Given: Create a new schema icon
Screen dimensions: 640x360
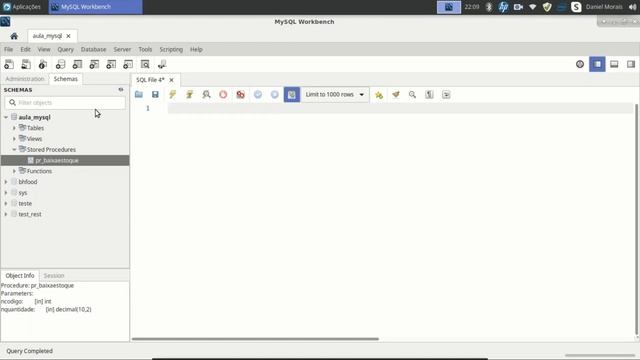Looking at the screenshot, I should [60, 64].
